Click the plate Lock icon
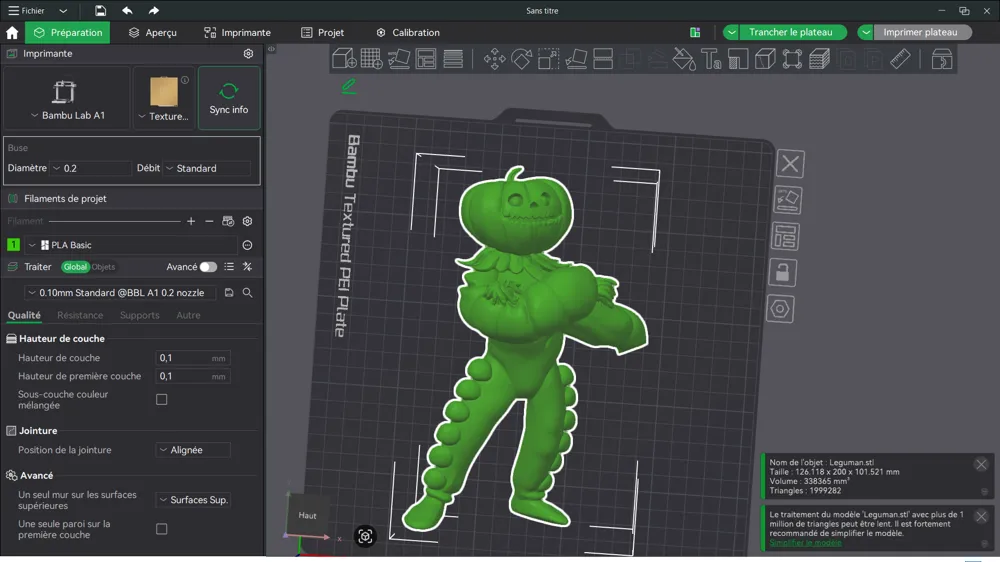 tap(782, 273)
